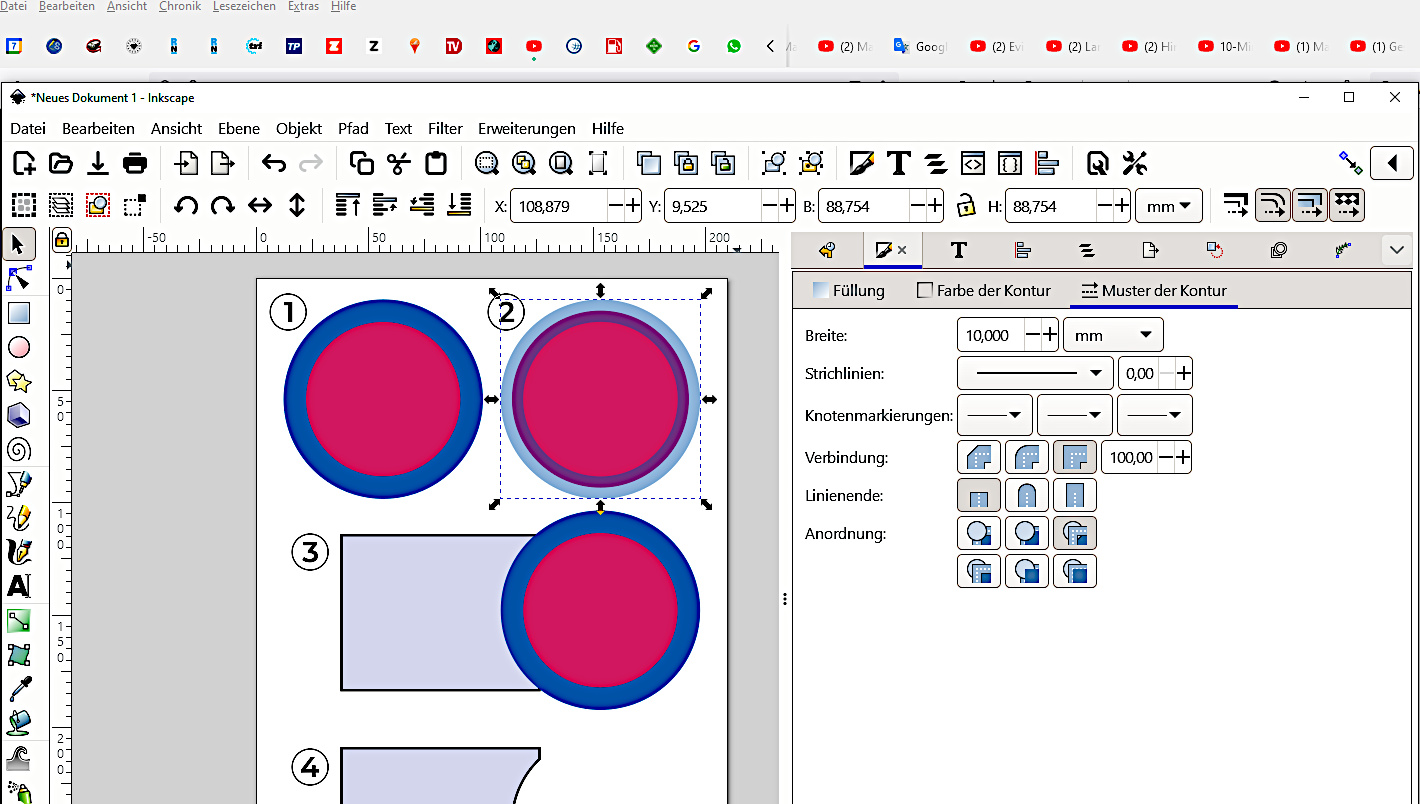The image size is (1420, 804).
Task: Open the Erweiterungen menu
Action: coord(526,128)
